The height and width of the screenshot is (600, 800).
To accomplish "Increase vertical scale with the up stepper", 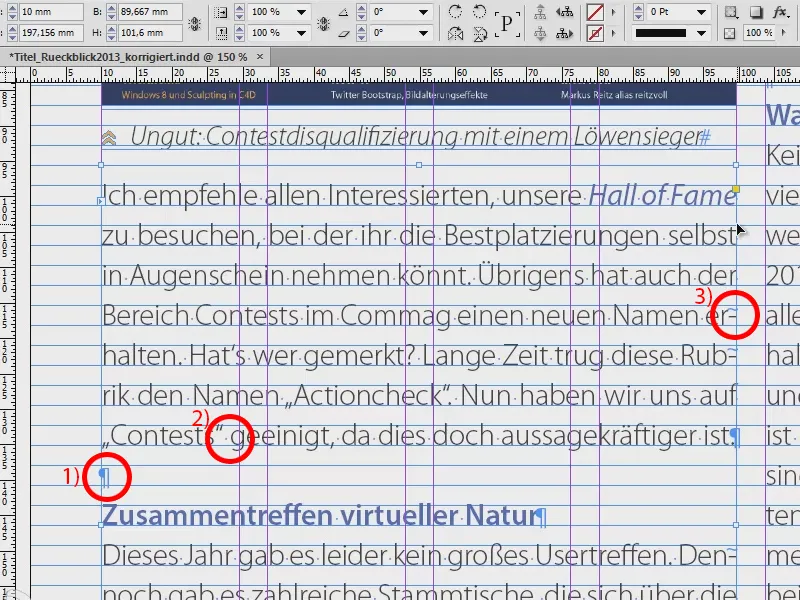I will point(238,29).
